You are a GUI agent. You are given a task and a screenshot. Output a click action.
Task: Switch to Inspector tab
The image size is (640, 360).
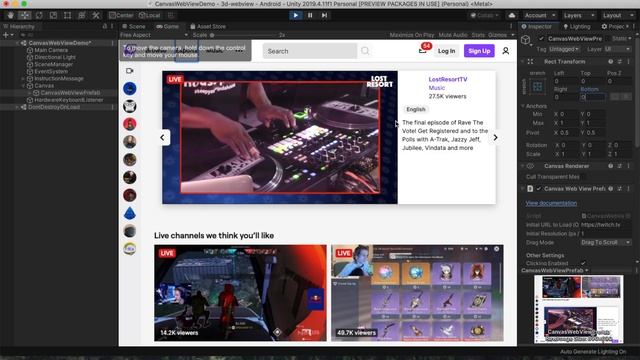[536, 26]
